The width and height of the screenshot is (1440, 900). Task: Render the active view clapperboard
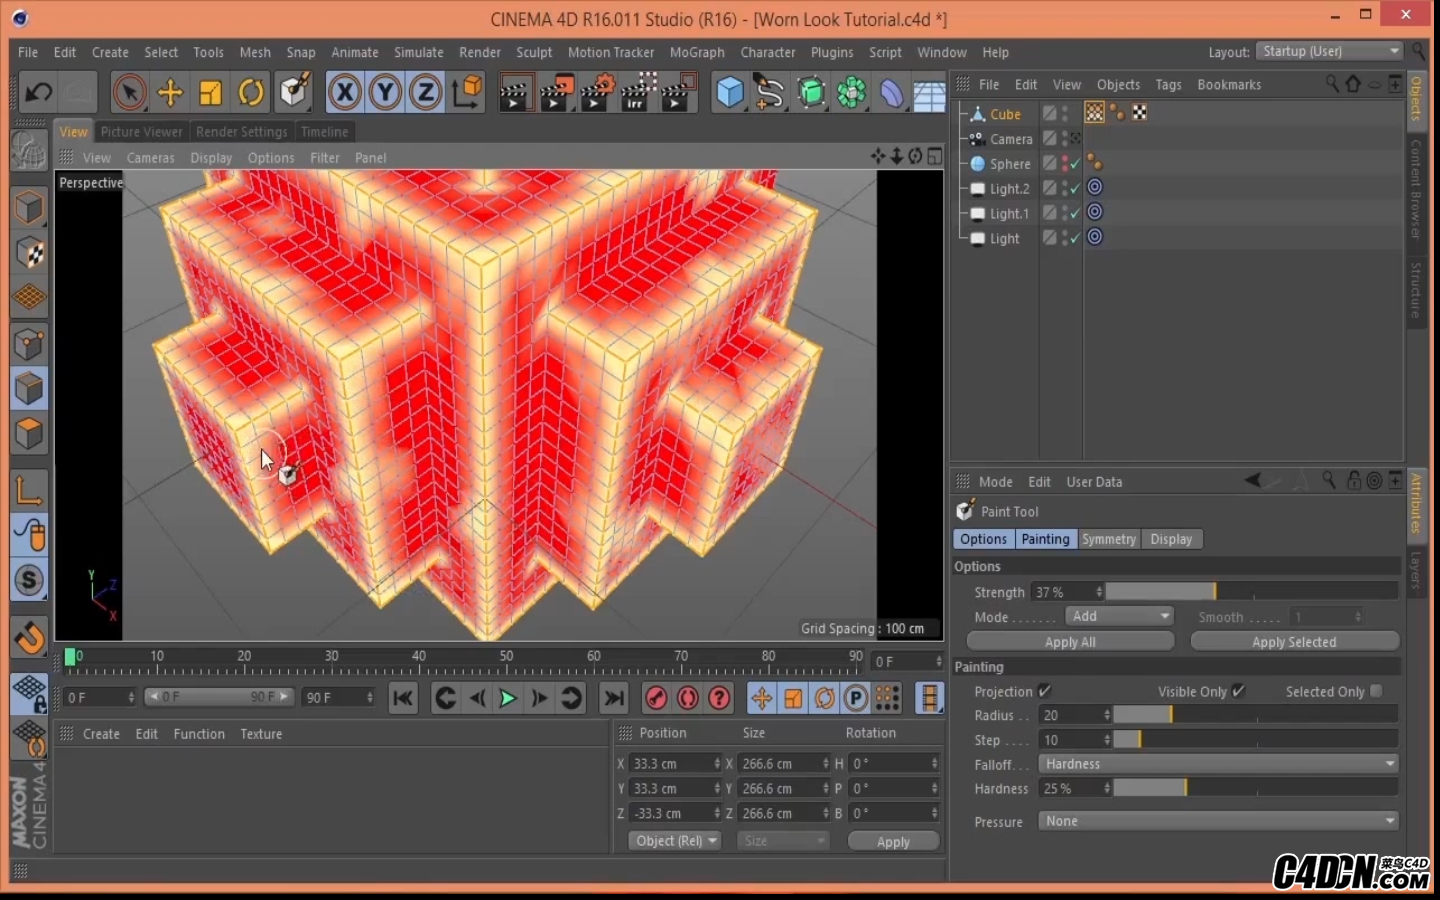tap(516, 93)
